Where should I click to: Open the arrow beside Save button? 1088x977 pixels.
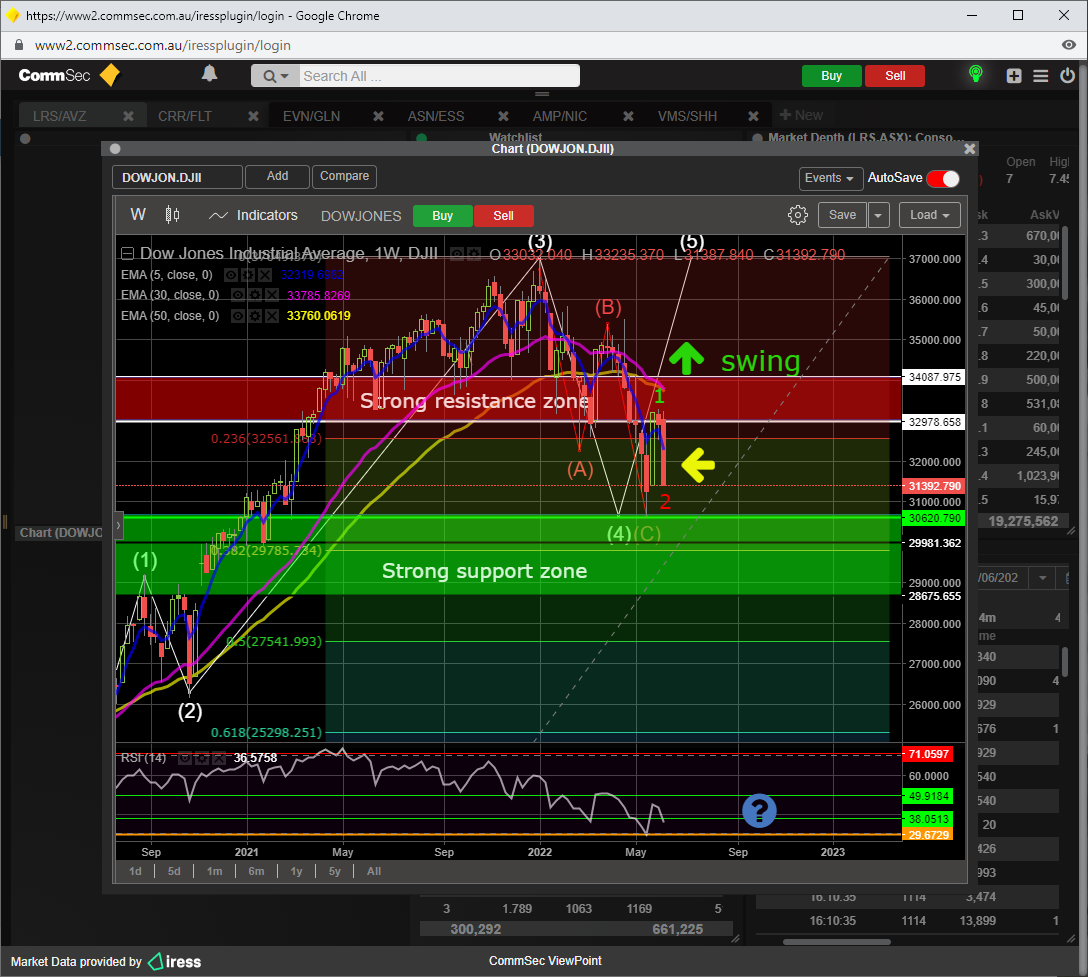(x=878, y=215)
